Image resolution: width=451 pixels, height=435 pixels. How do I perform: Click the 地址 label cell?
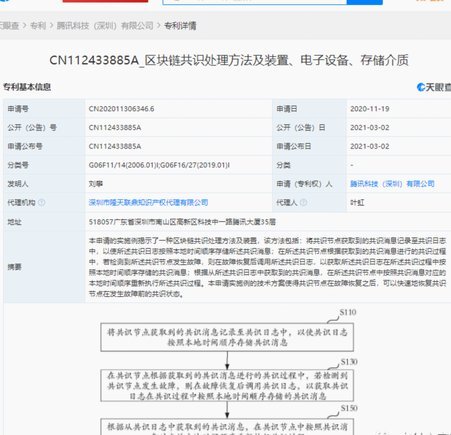click(x=44, y=222)
